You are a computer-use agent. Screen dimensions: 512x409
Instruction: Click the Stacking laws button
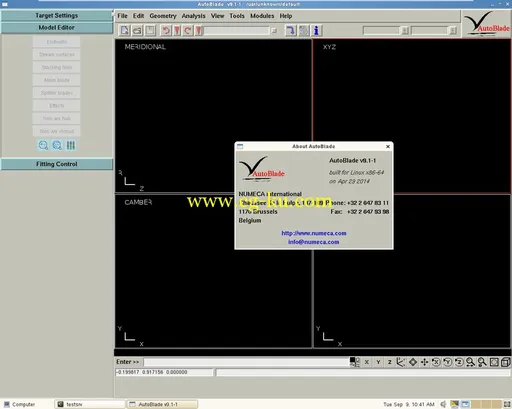pyautogui.click(x=57, y=67)
